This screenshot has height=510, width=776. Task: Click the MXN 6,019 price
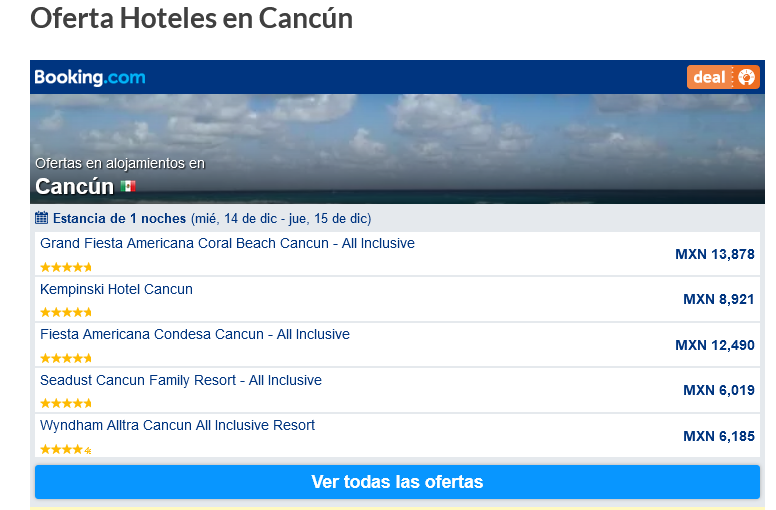[x=719, y=390]
